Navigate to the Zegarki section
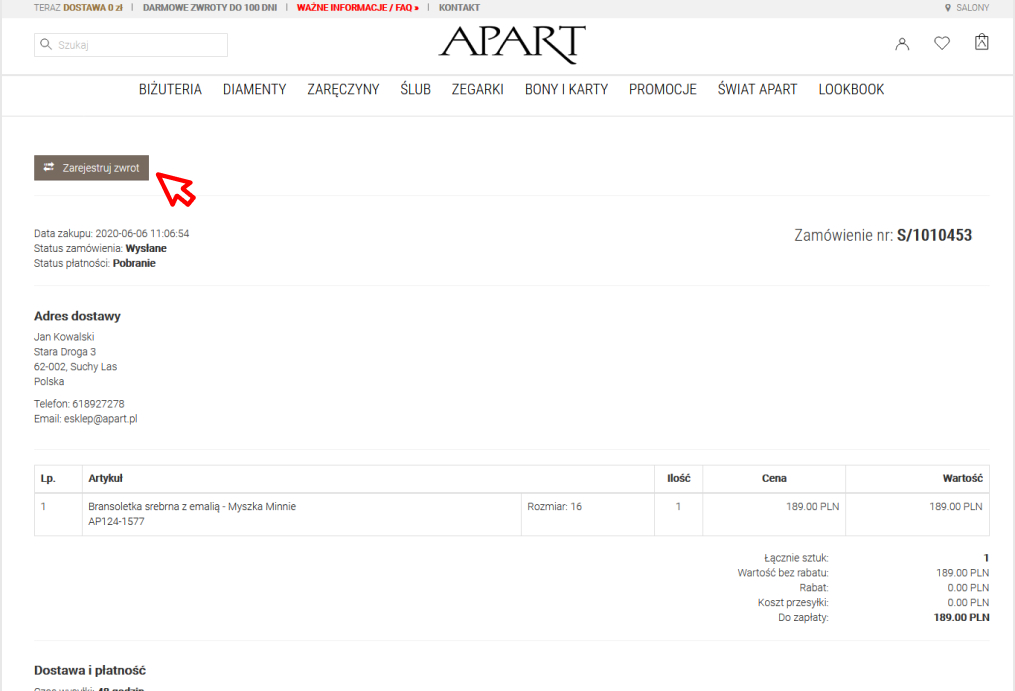 [477, 90]
